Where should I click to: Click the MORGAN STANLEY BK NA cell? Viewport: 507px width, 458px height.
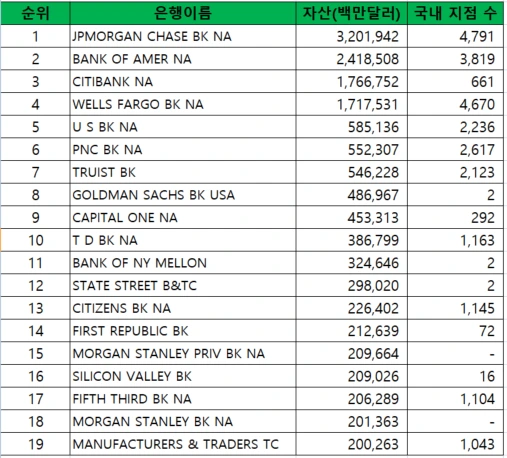(183, 422)
